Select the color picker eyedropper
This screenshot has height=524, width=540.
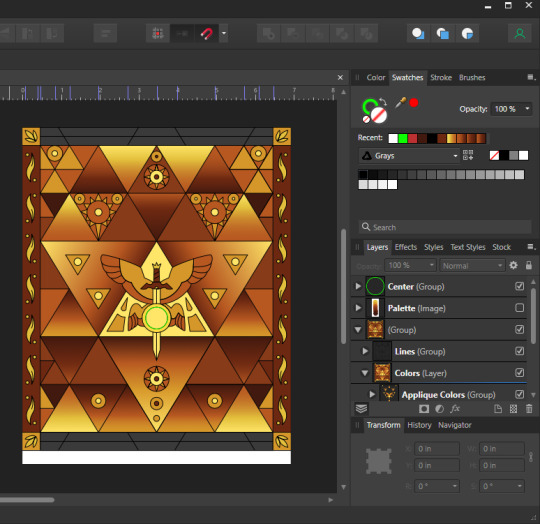(x=400, y=102)
